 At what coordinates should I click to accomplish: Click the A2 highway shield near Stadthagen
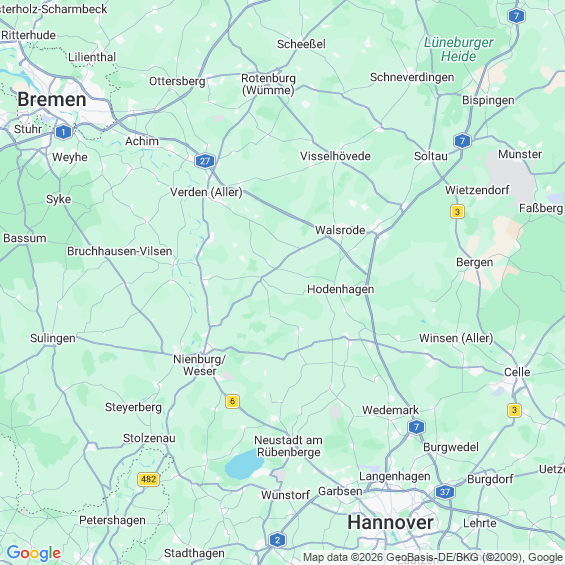click(277, 540)
